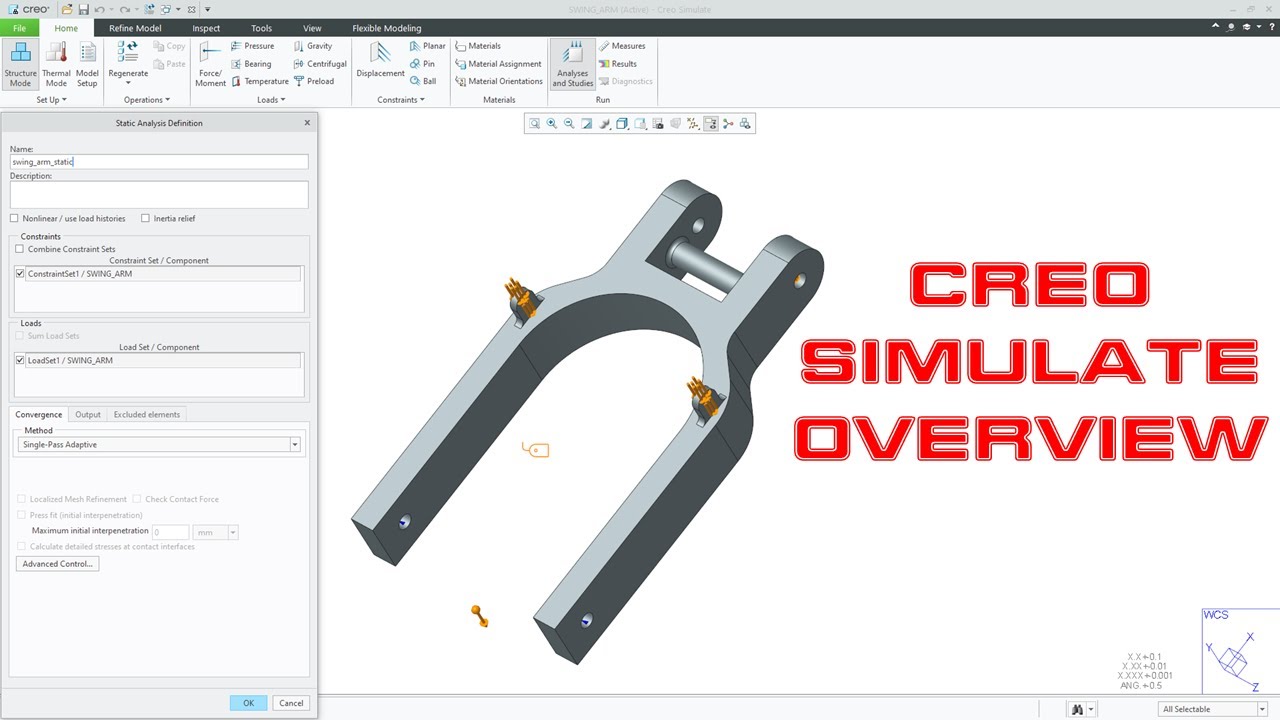This screenshot has width=1280, height=720.
Task: Add a Centrifugal load
Action: tap(320, 64)
